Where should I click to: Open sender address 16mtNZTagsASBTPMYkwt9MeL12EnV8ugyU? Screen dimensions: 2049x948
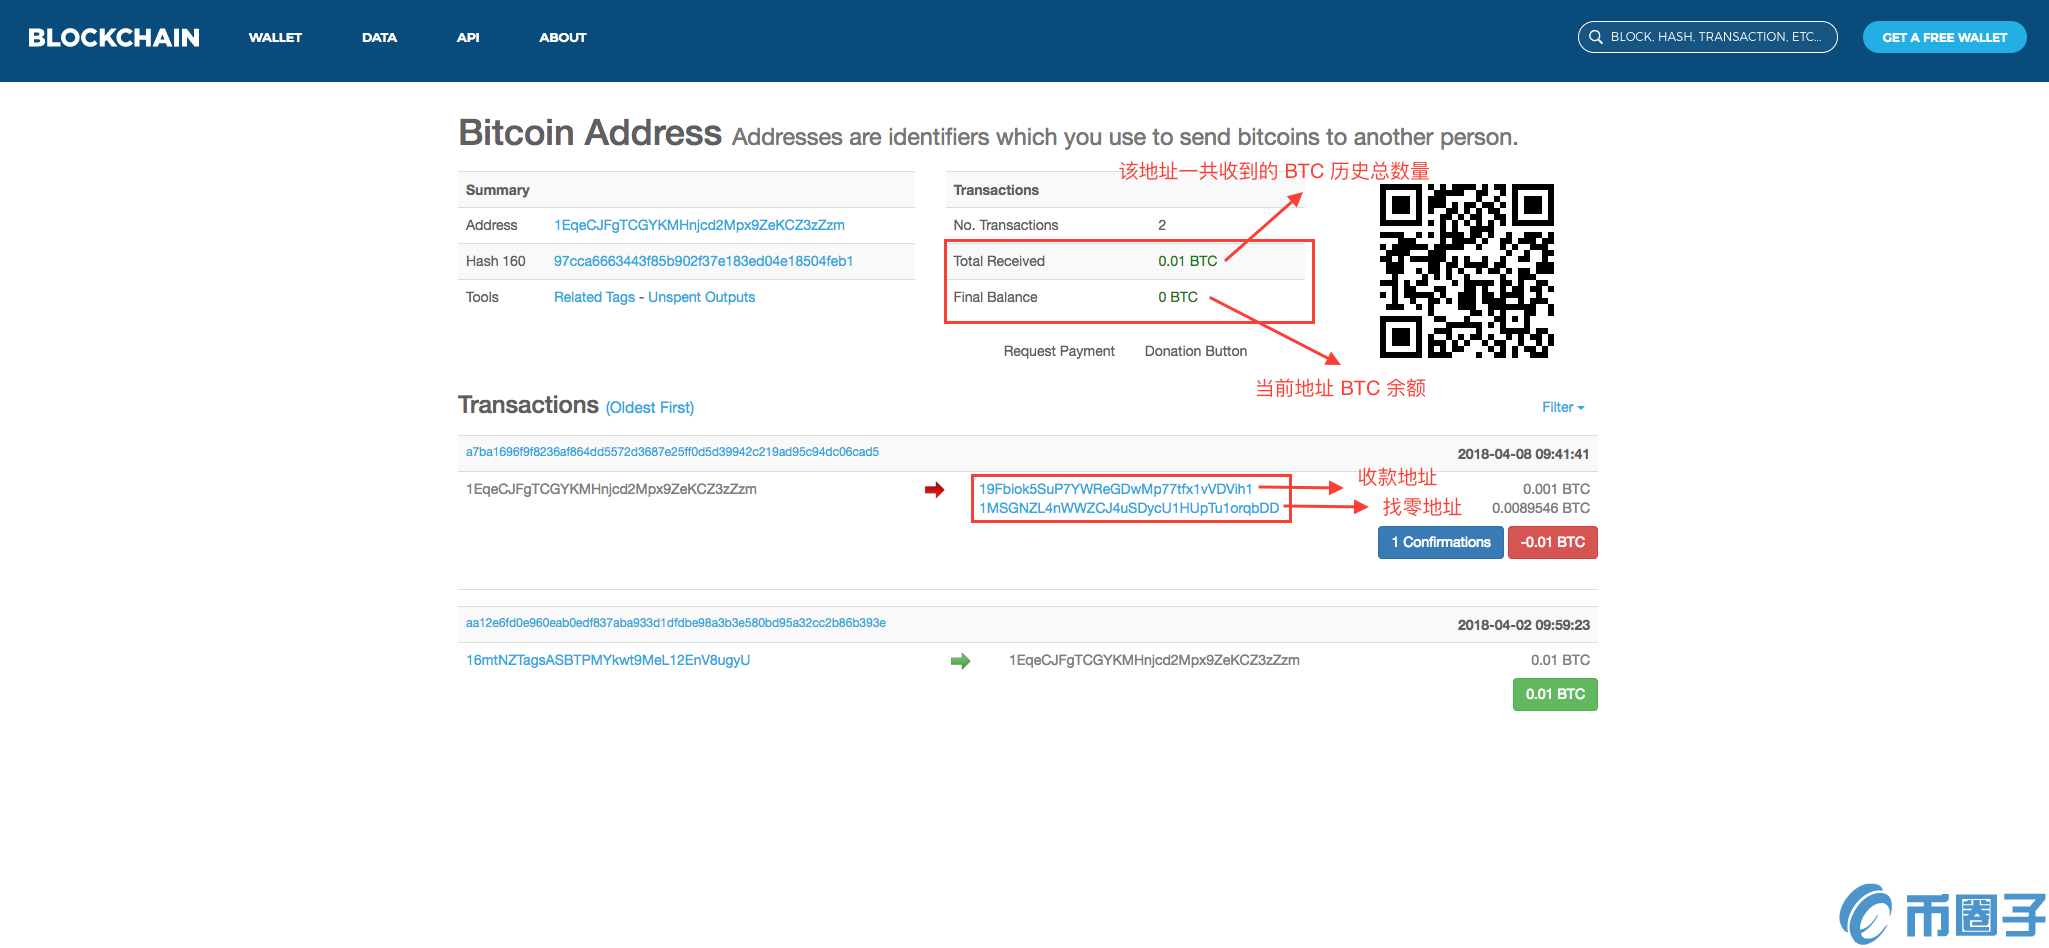point(608,660)
